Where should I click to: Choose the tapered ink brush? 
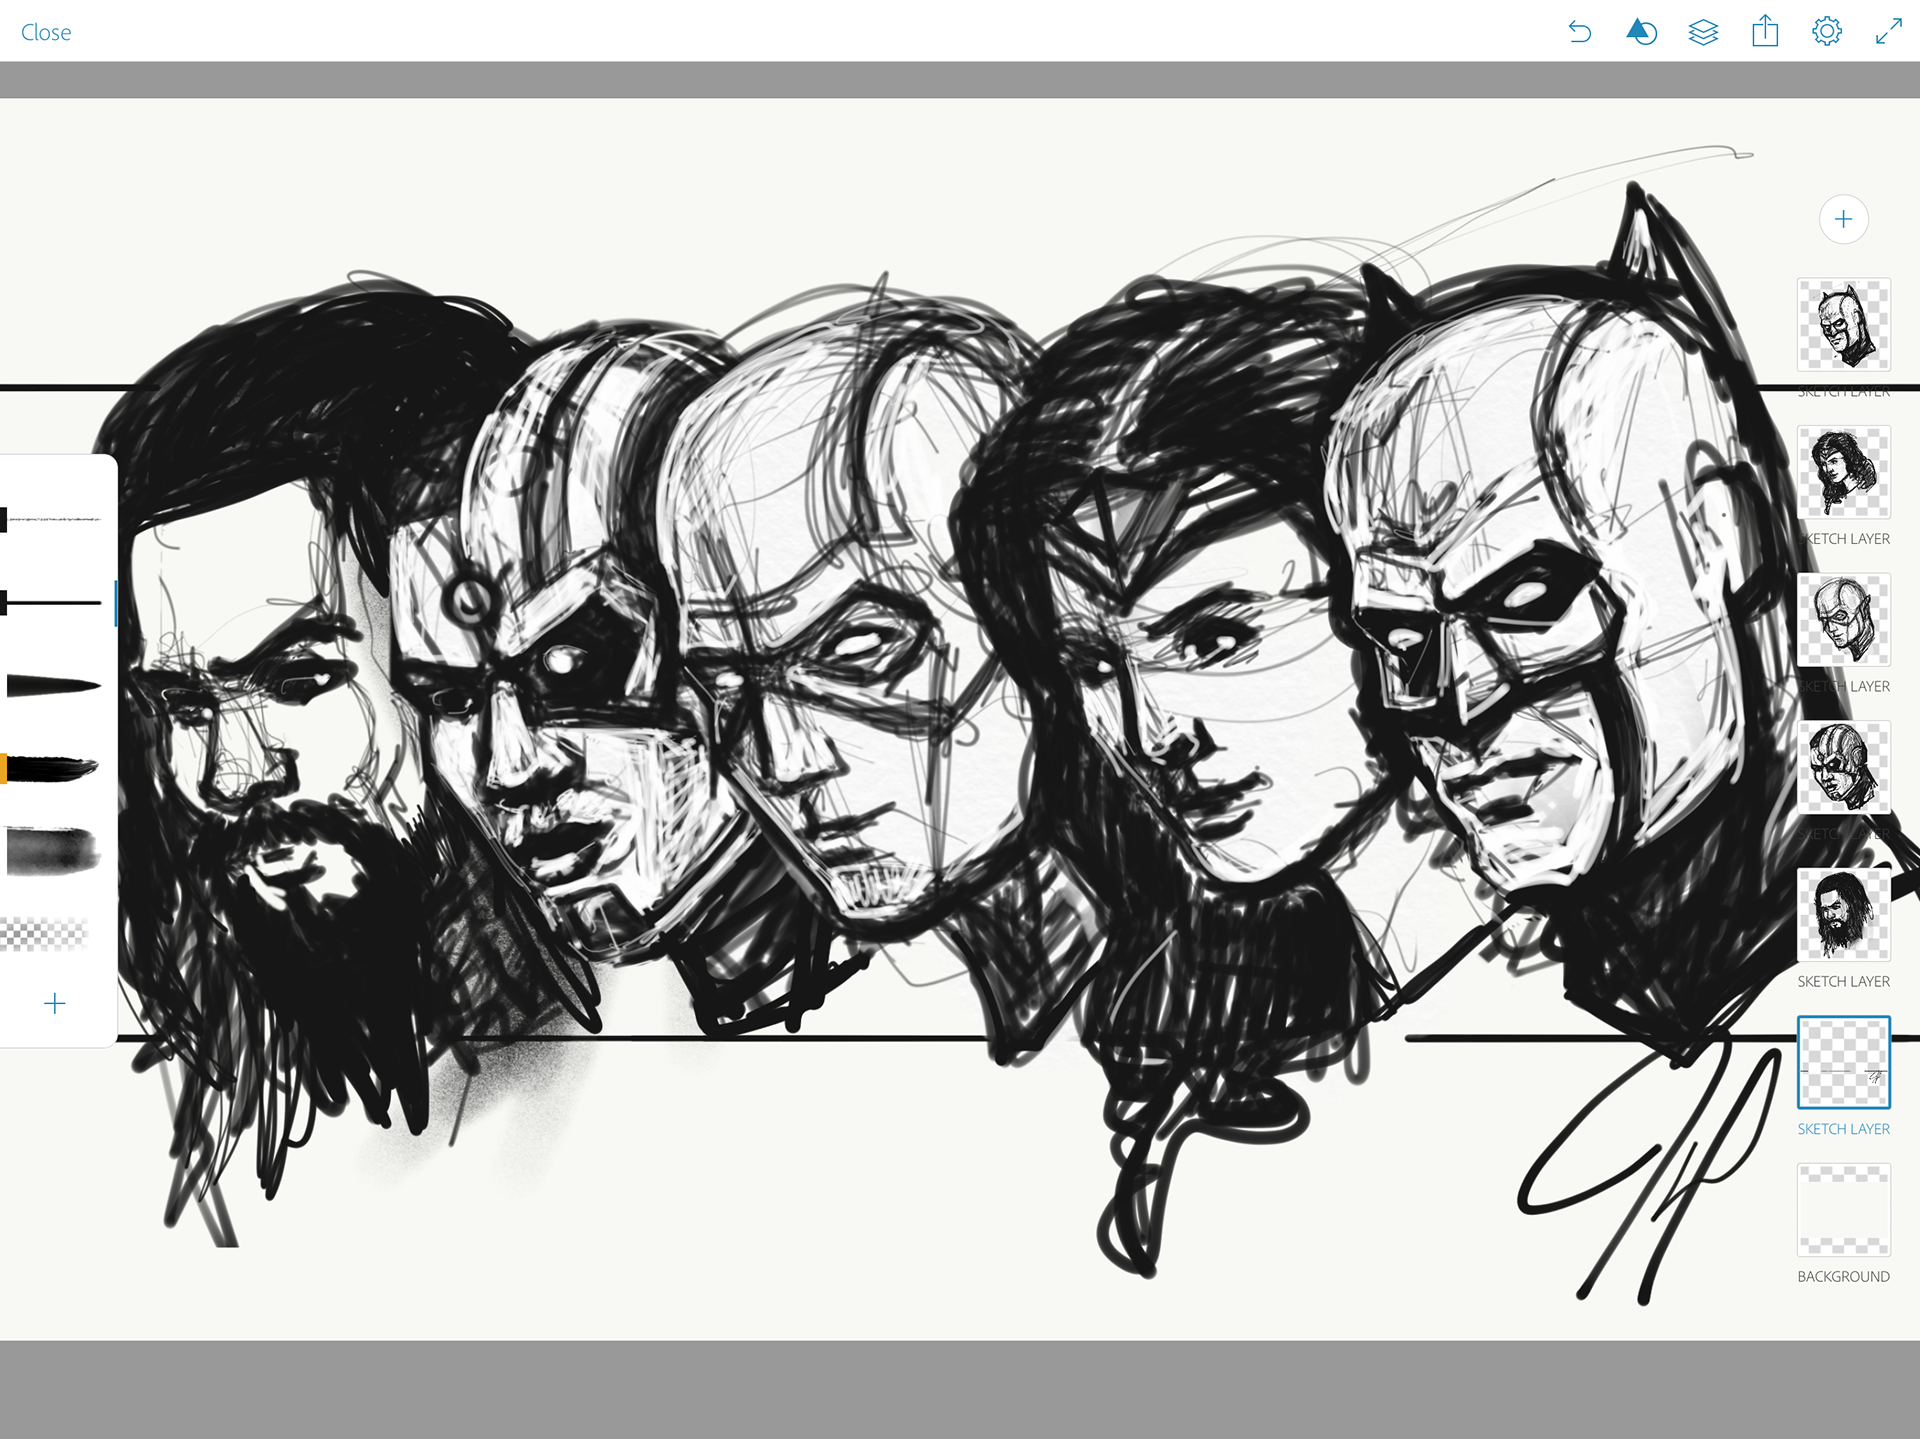tap(52, 686)
